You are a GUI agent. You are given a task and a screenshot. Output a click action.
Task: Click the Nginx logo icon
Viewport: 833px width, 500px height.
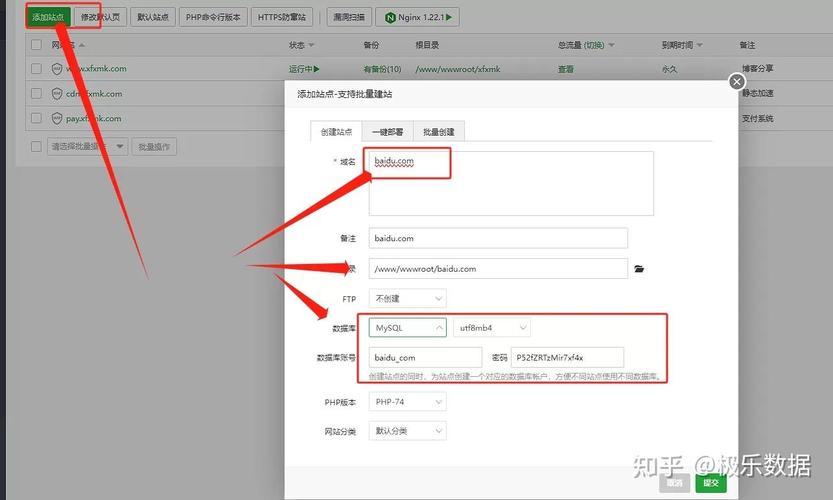[x=390, y=18]
